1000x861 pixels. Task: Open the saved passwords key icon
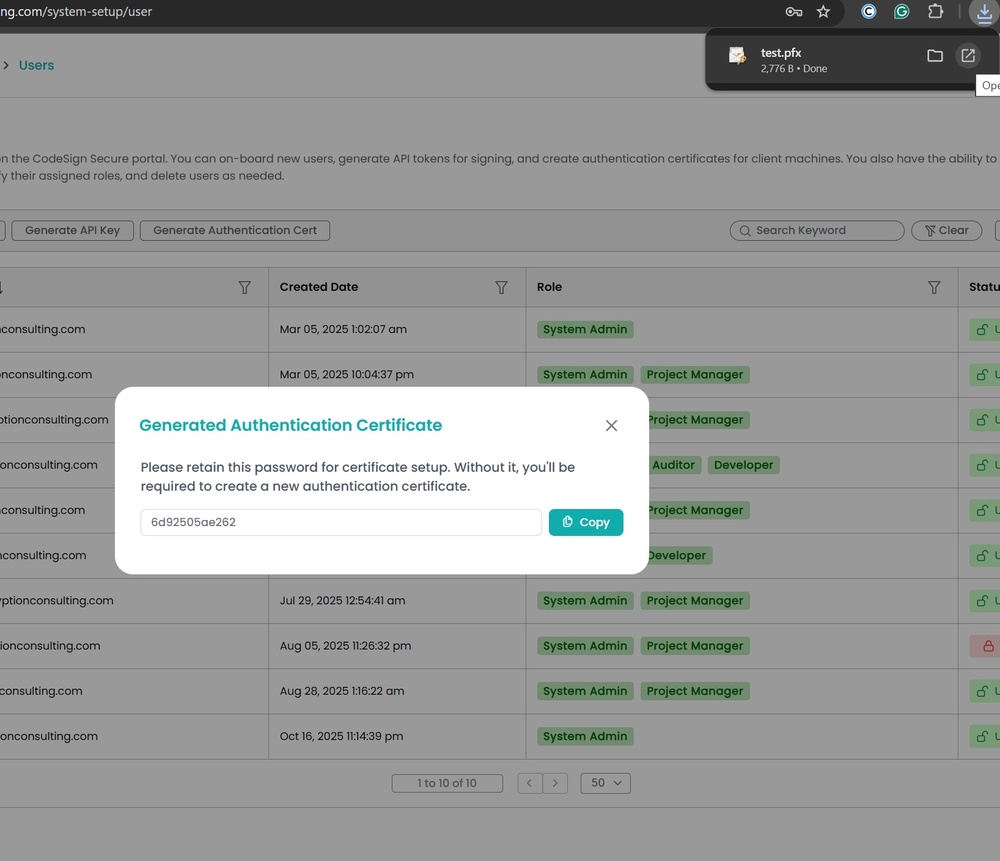(793, 11)
